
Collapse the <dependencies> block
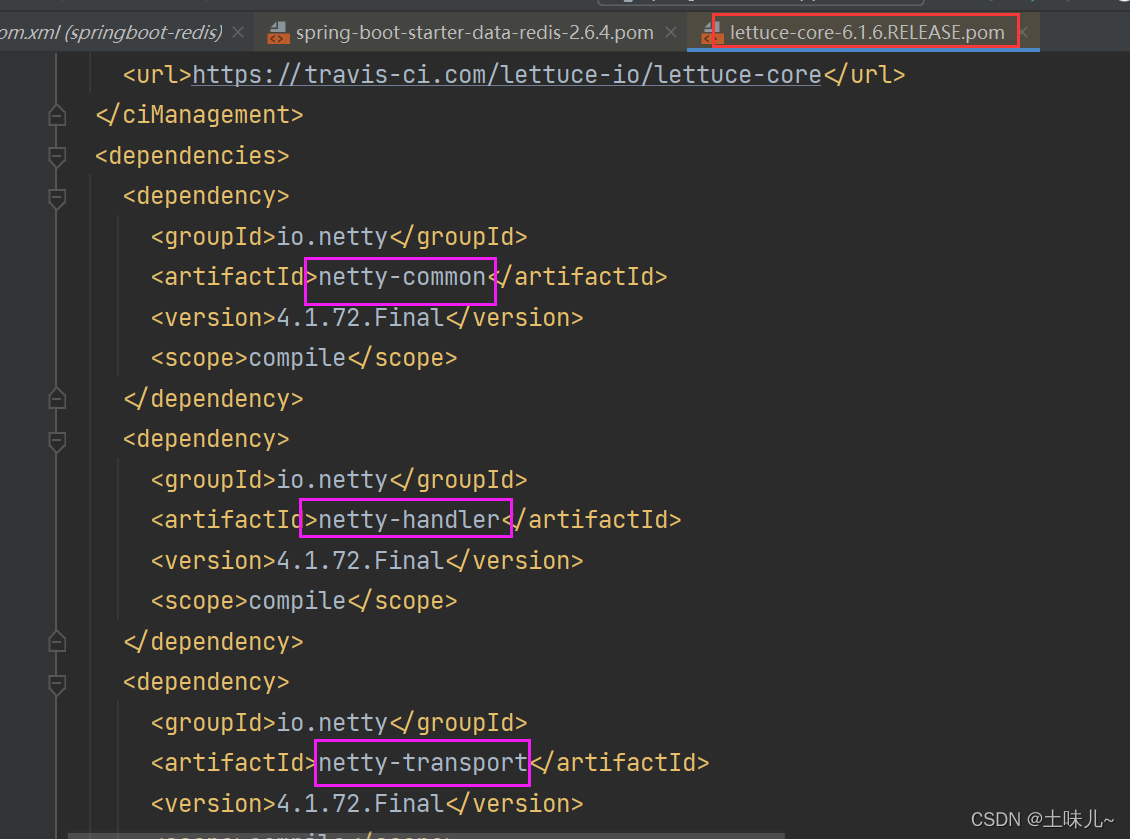pyautogui.click(x=57, y=156)
